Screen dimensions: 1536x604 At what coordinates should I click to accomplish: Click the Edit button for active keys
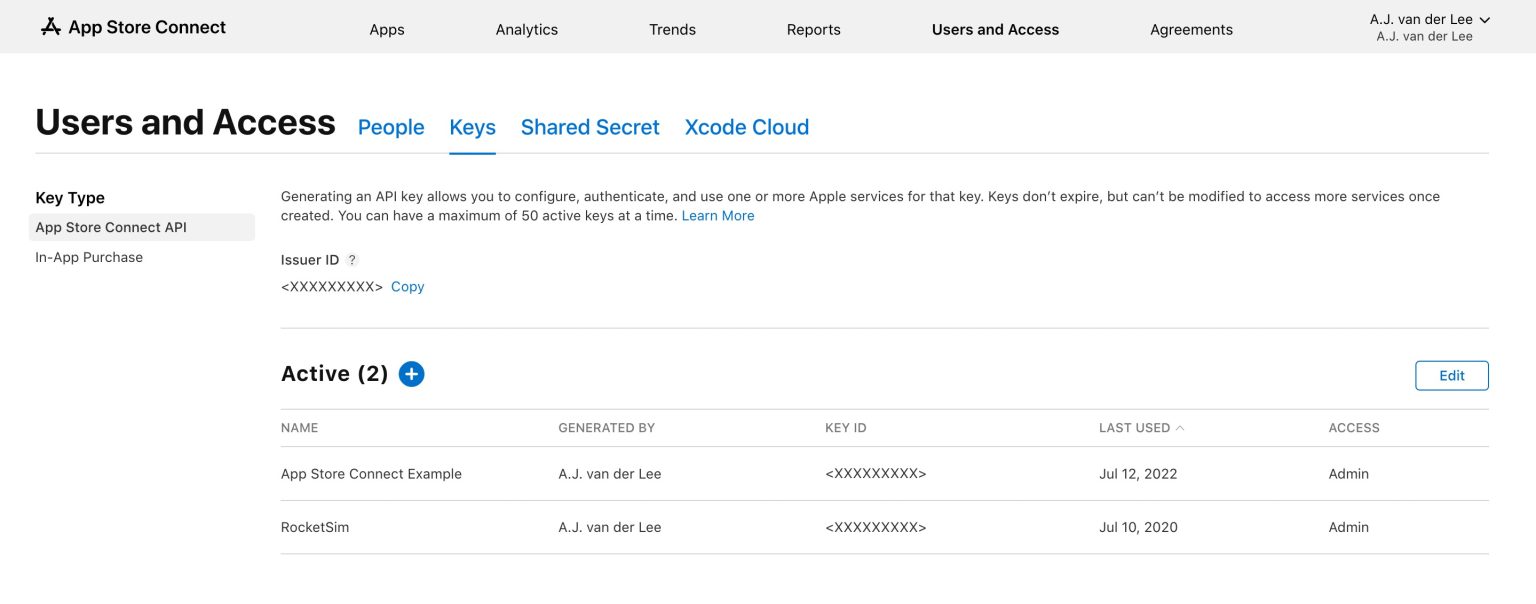pyautogui.click(x=1451, y=376)
